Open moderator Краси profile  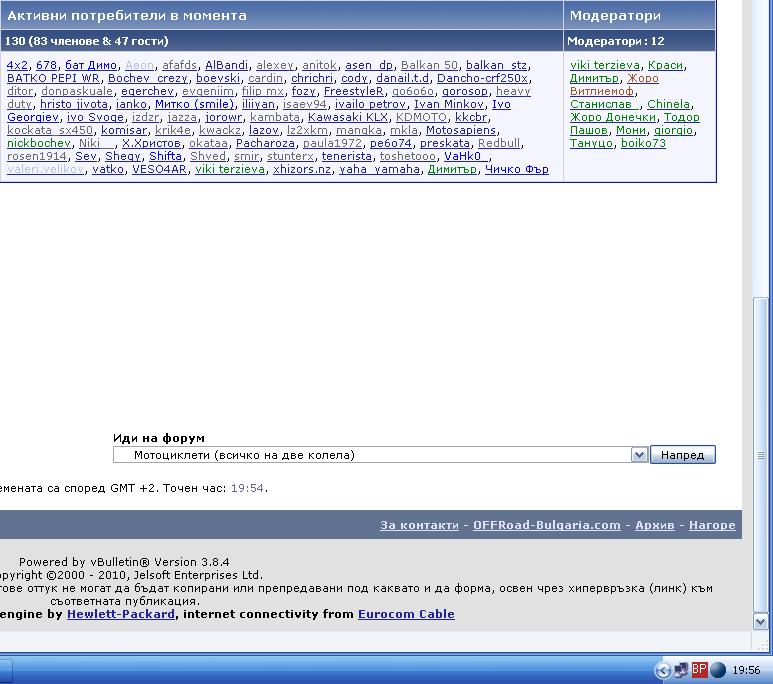(666, 65)
